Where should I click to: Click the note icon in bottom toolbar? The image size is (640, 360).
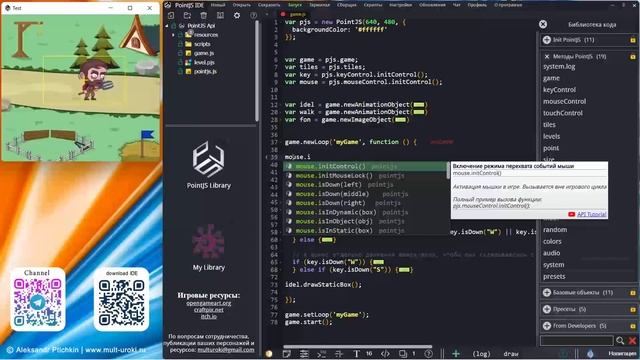point(287,354)
